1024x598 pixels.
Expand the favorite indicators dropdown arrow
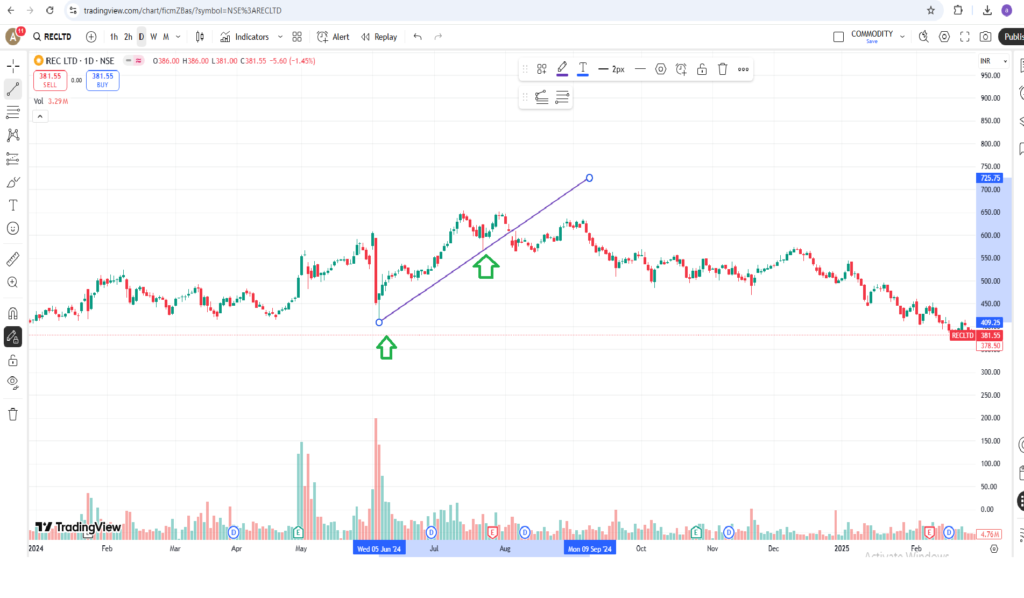pos(280,37)
